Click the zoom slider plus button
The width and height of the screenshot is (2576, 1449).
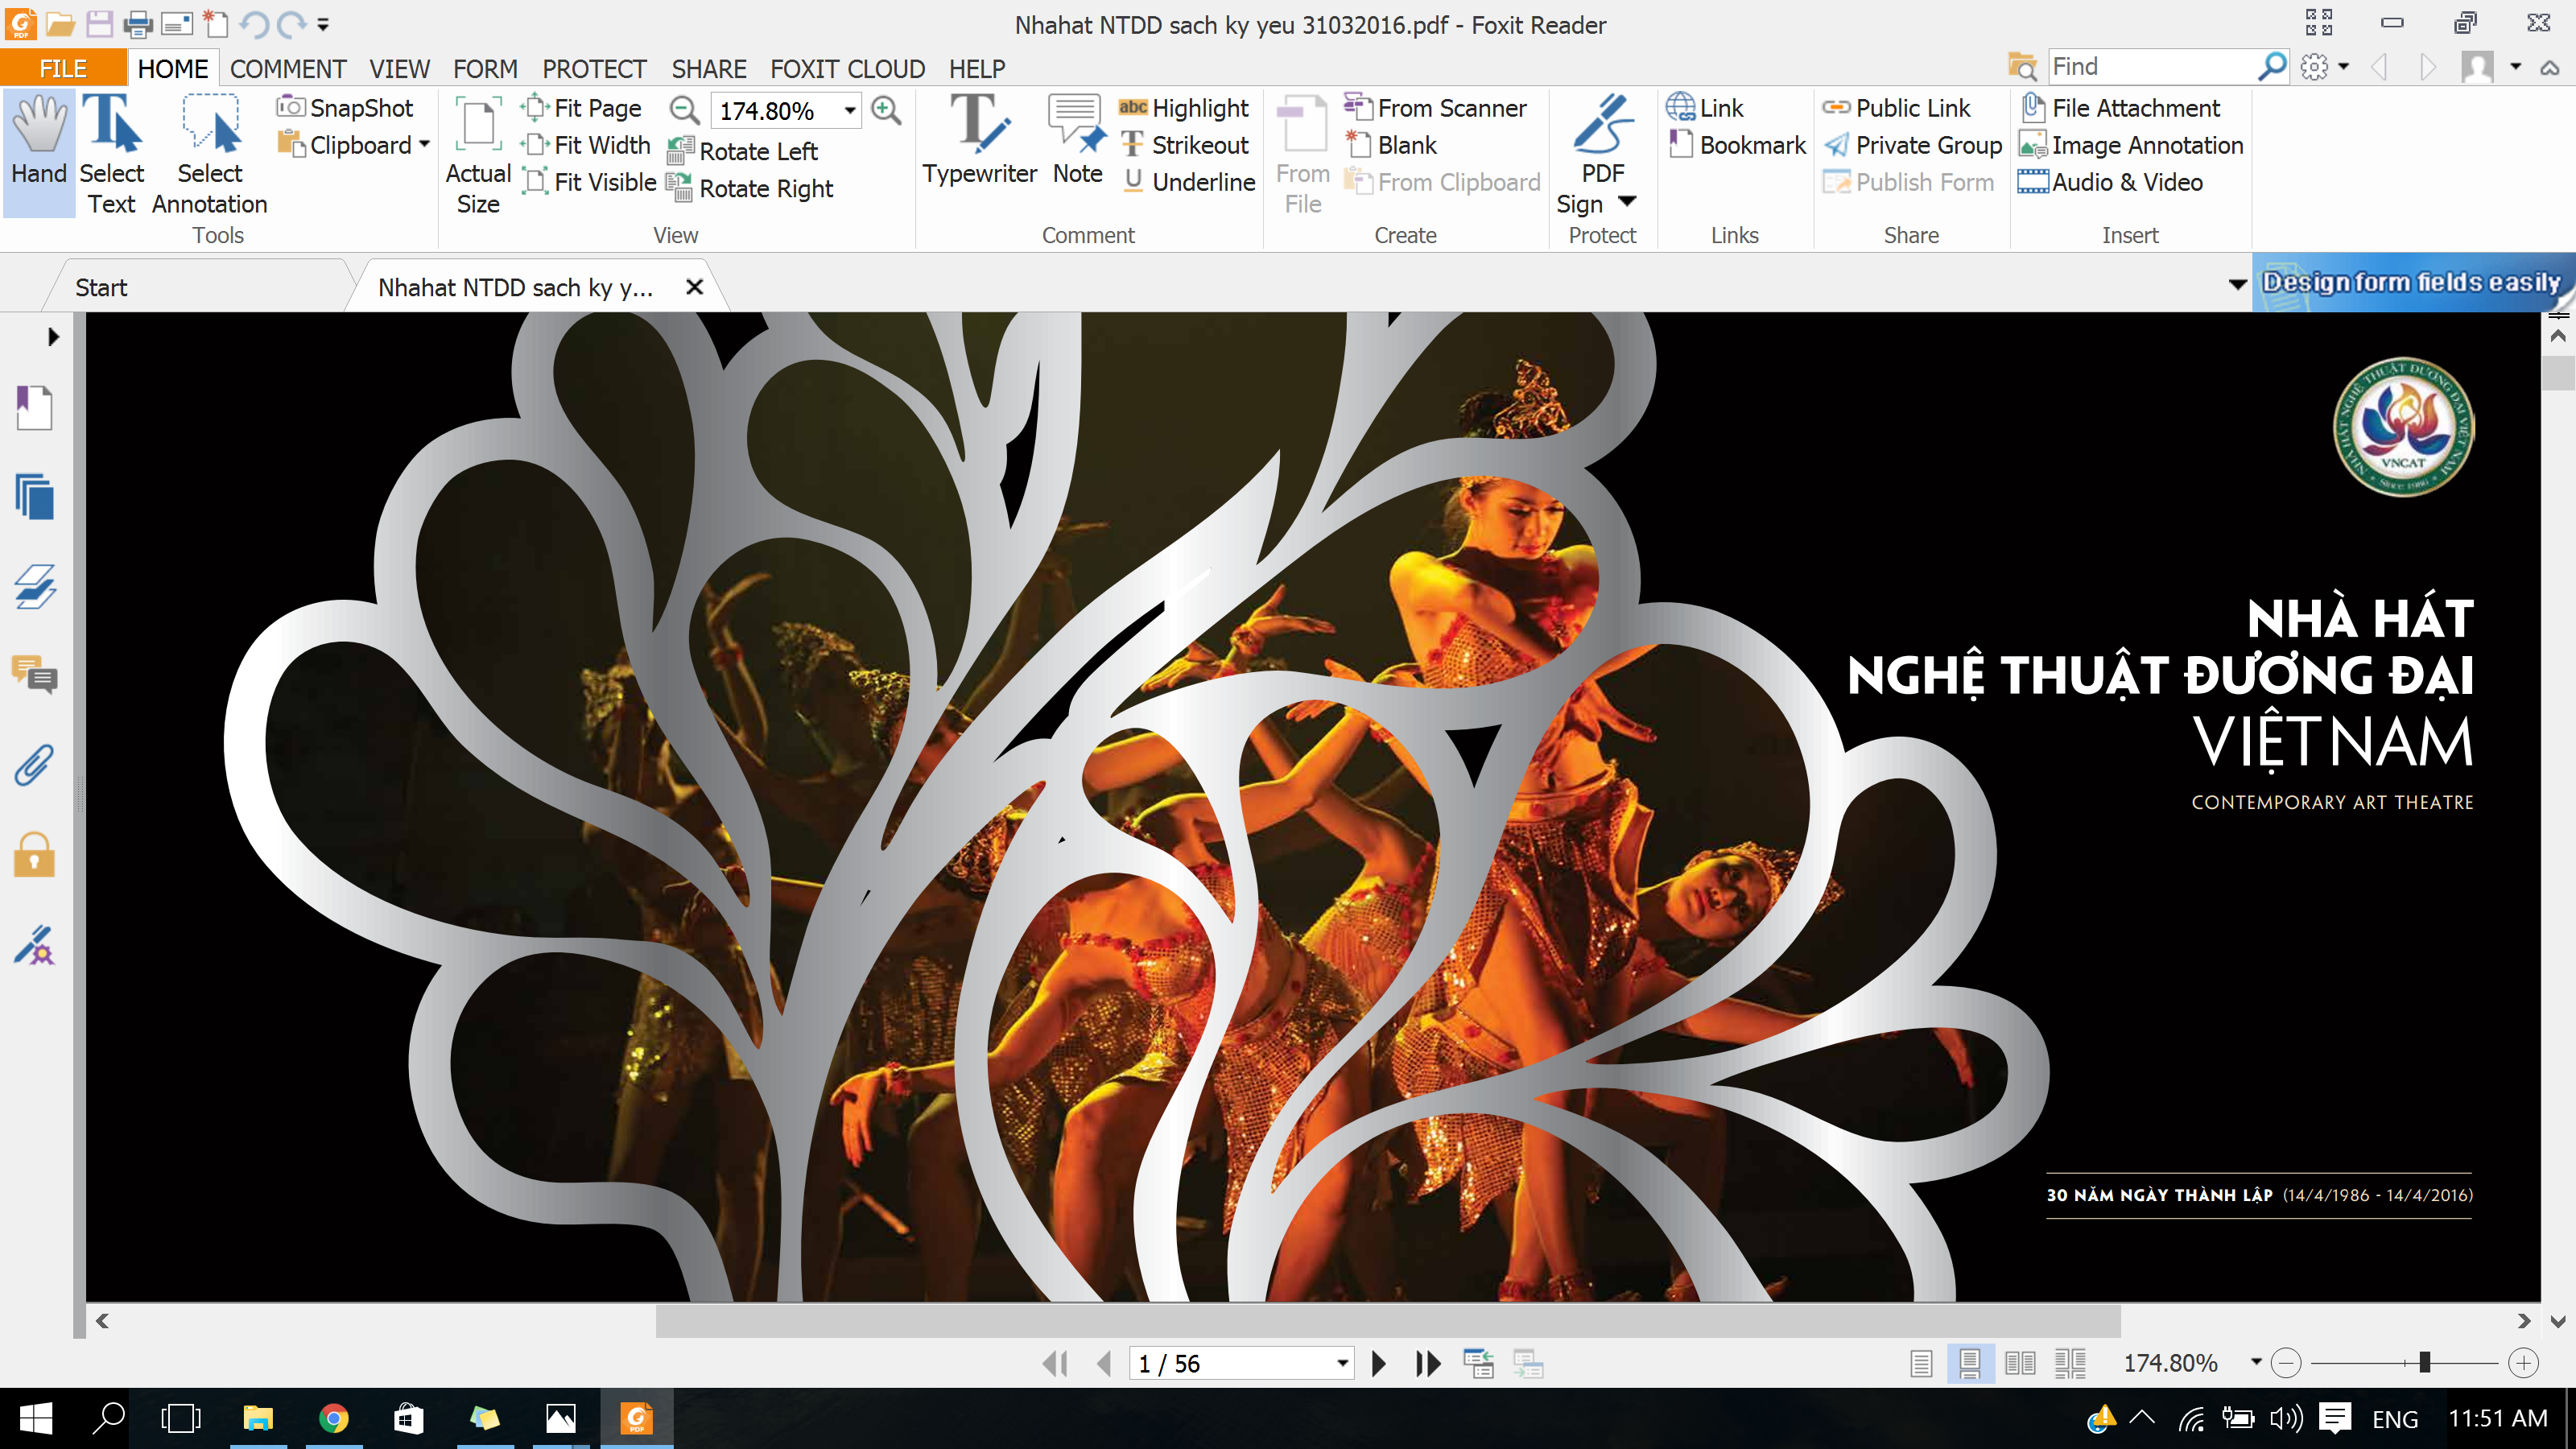point(2523,1362)
